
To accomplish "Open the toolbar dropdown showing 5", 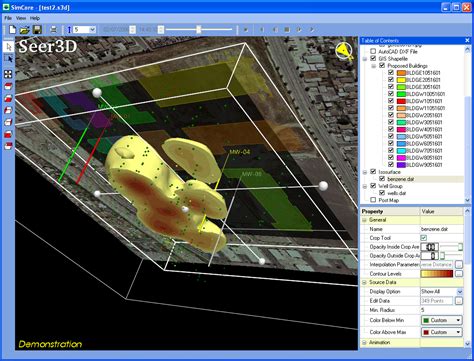I will pos(92,30).
